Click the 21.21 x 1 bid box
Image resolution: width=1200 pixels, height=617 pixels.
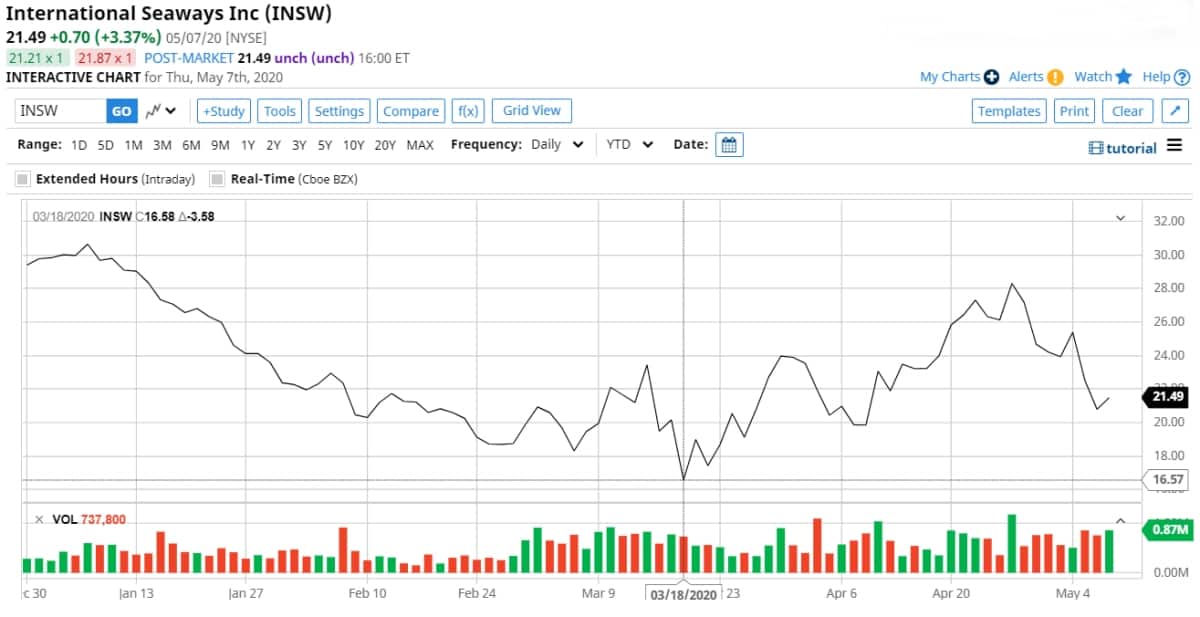click(36, 58)
